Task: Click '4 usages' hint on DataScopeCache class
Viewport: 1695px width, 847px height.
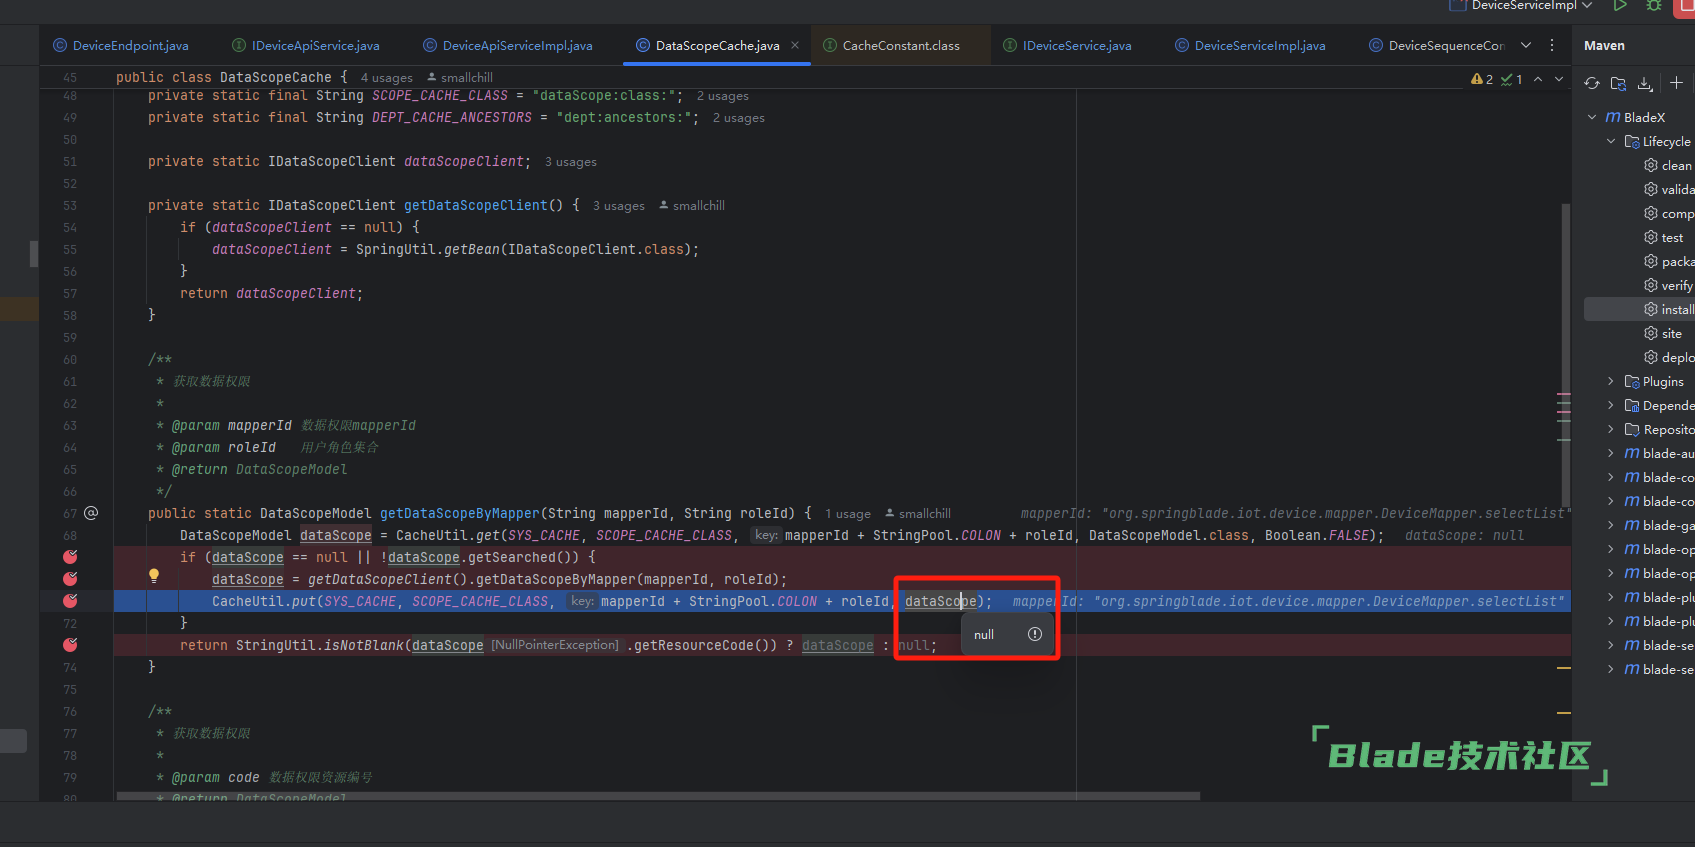Action: pyautogui.click(x=387, y=78)
